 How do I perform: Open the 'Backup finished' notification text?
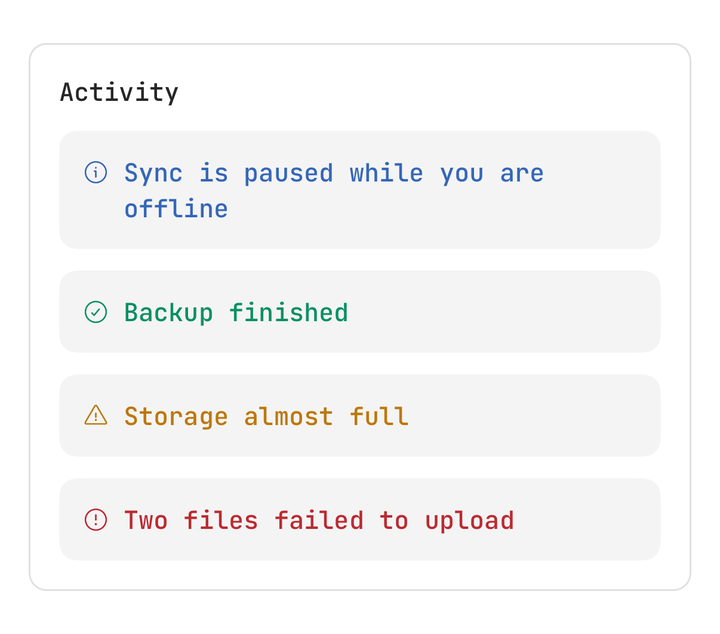(236, 313)
